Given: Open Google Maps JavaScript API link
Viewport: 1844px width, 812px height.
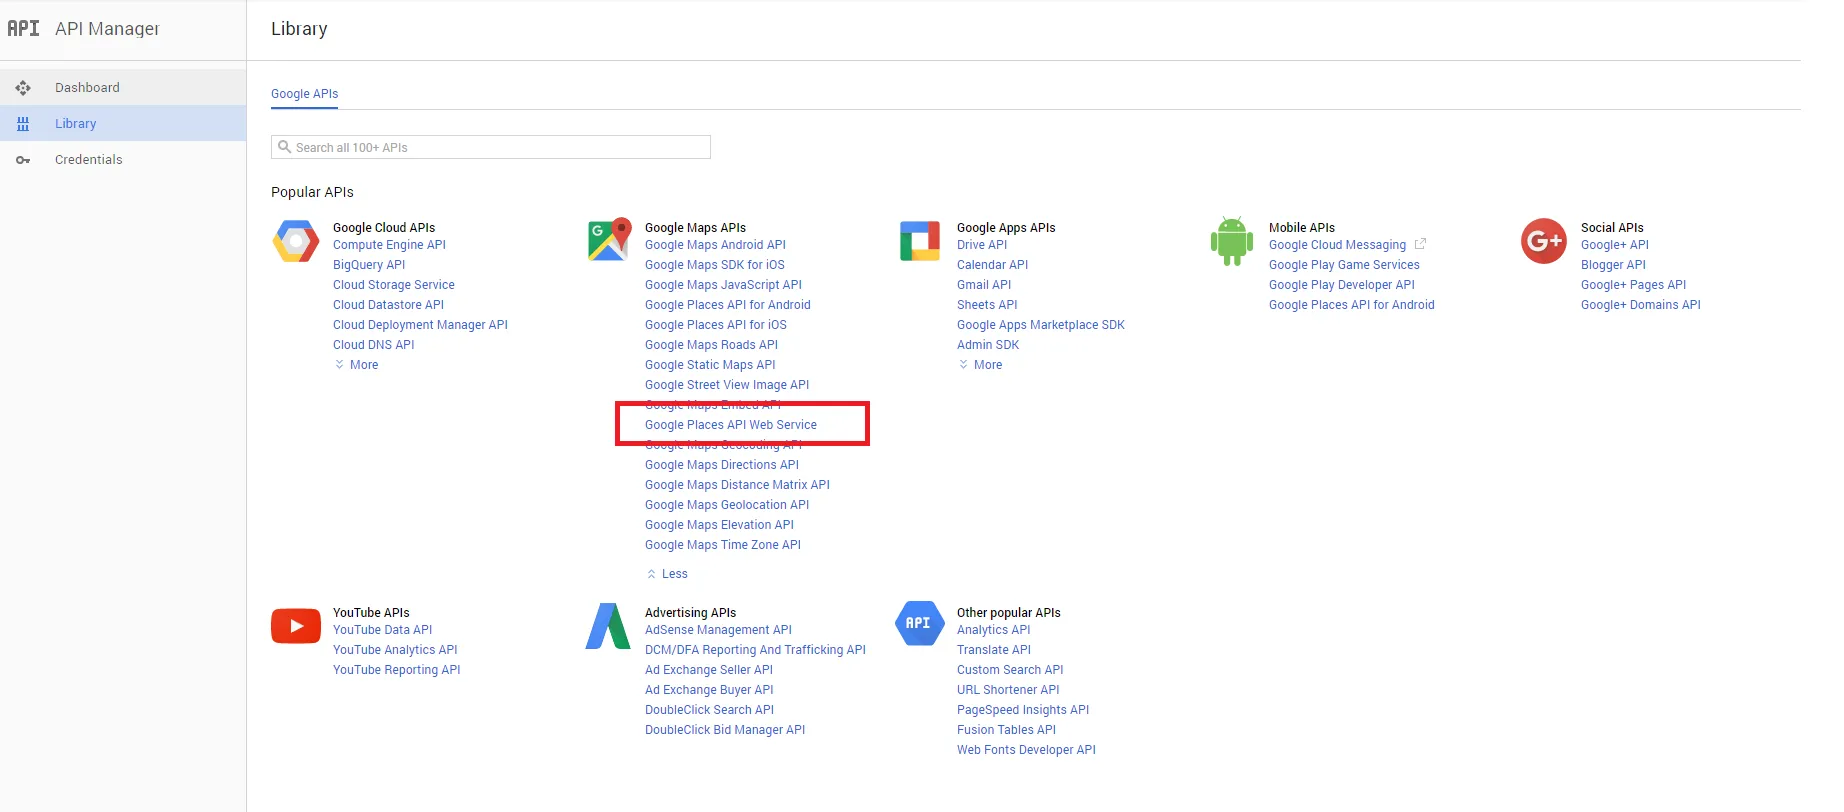Looking at the screenshot, I should [723, 285].
